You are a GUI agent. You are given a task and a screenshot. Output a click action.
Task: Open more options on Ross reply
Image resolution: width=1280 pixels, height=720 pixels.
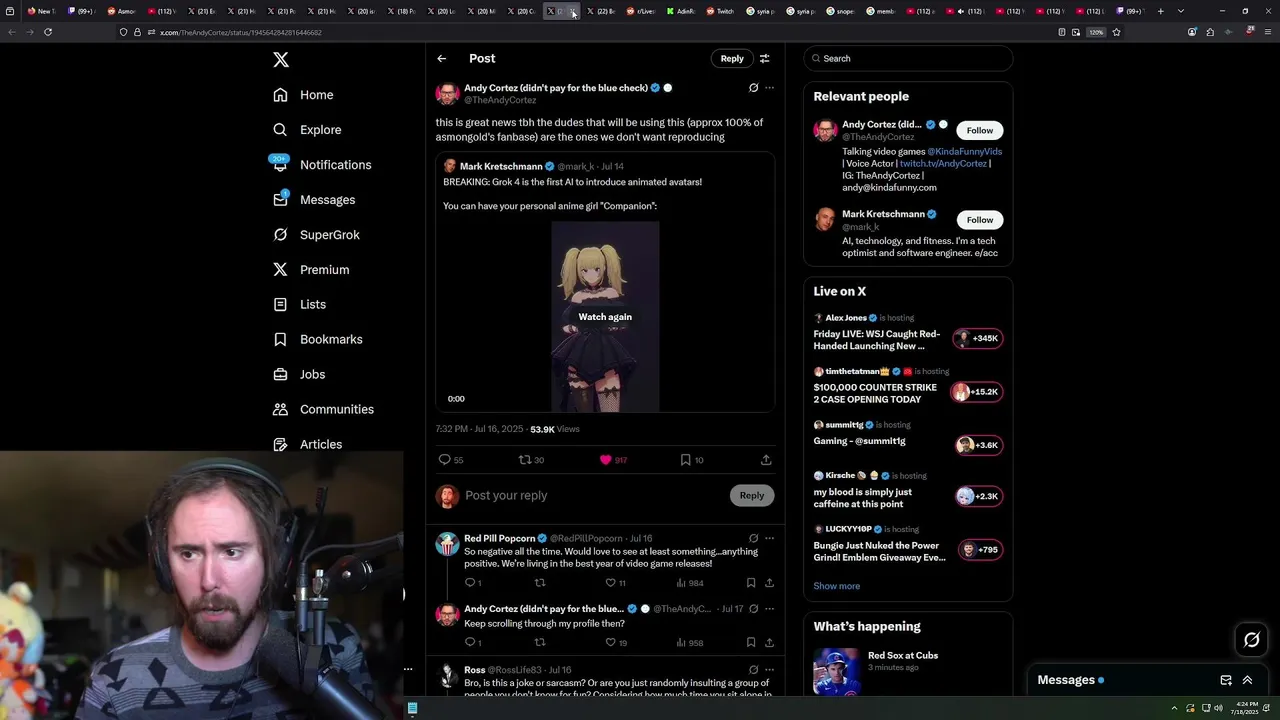769,670
